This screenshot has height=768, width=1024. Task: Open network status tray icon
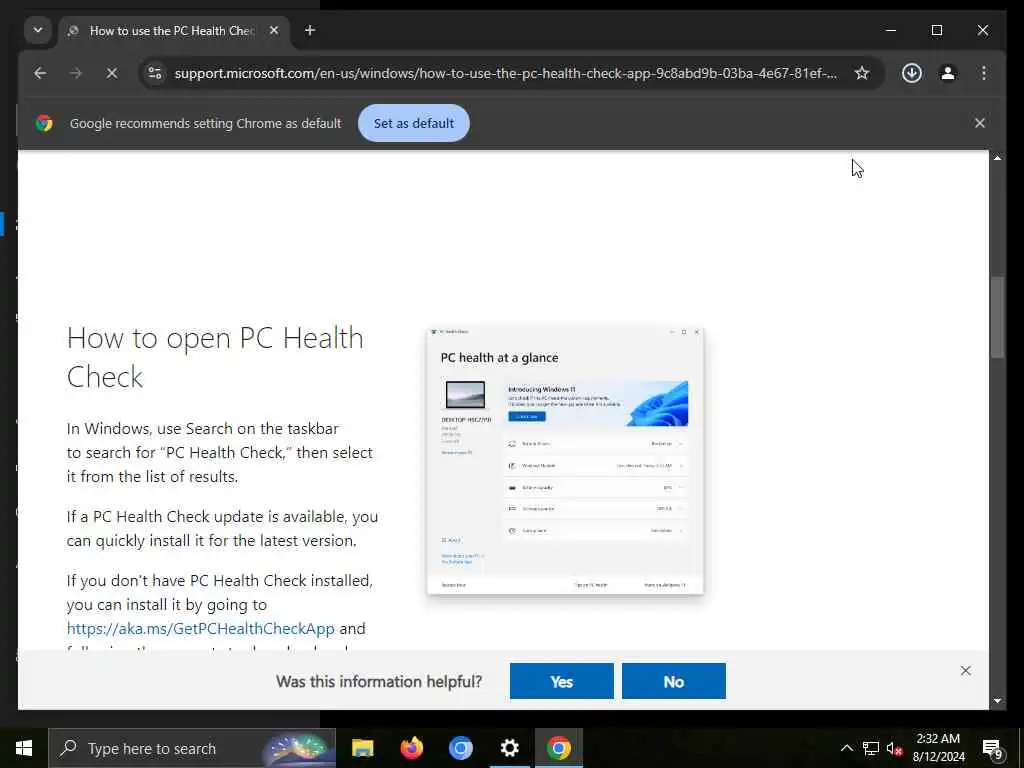(871, 748)
